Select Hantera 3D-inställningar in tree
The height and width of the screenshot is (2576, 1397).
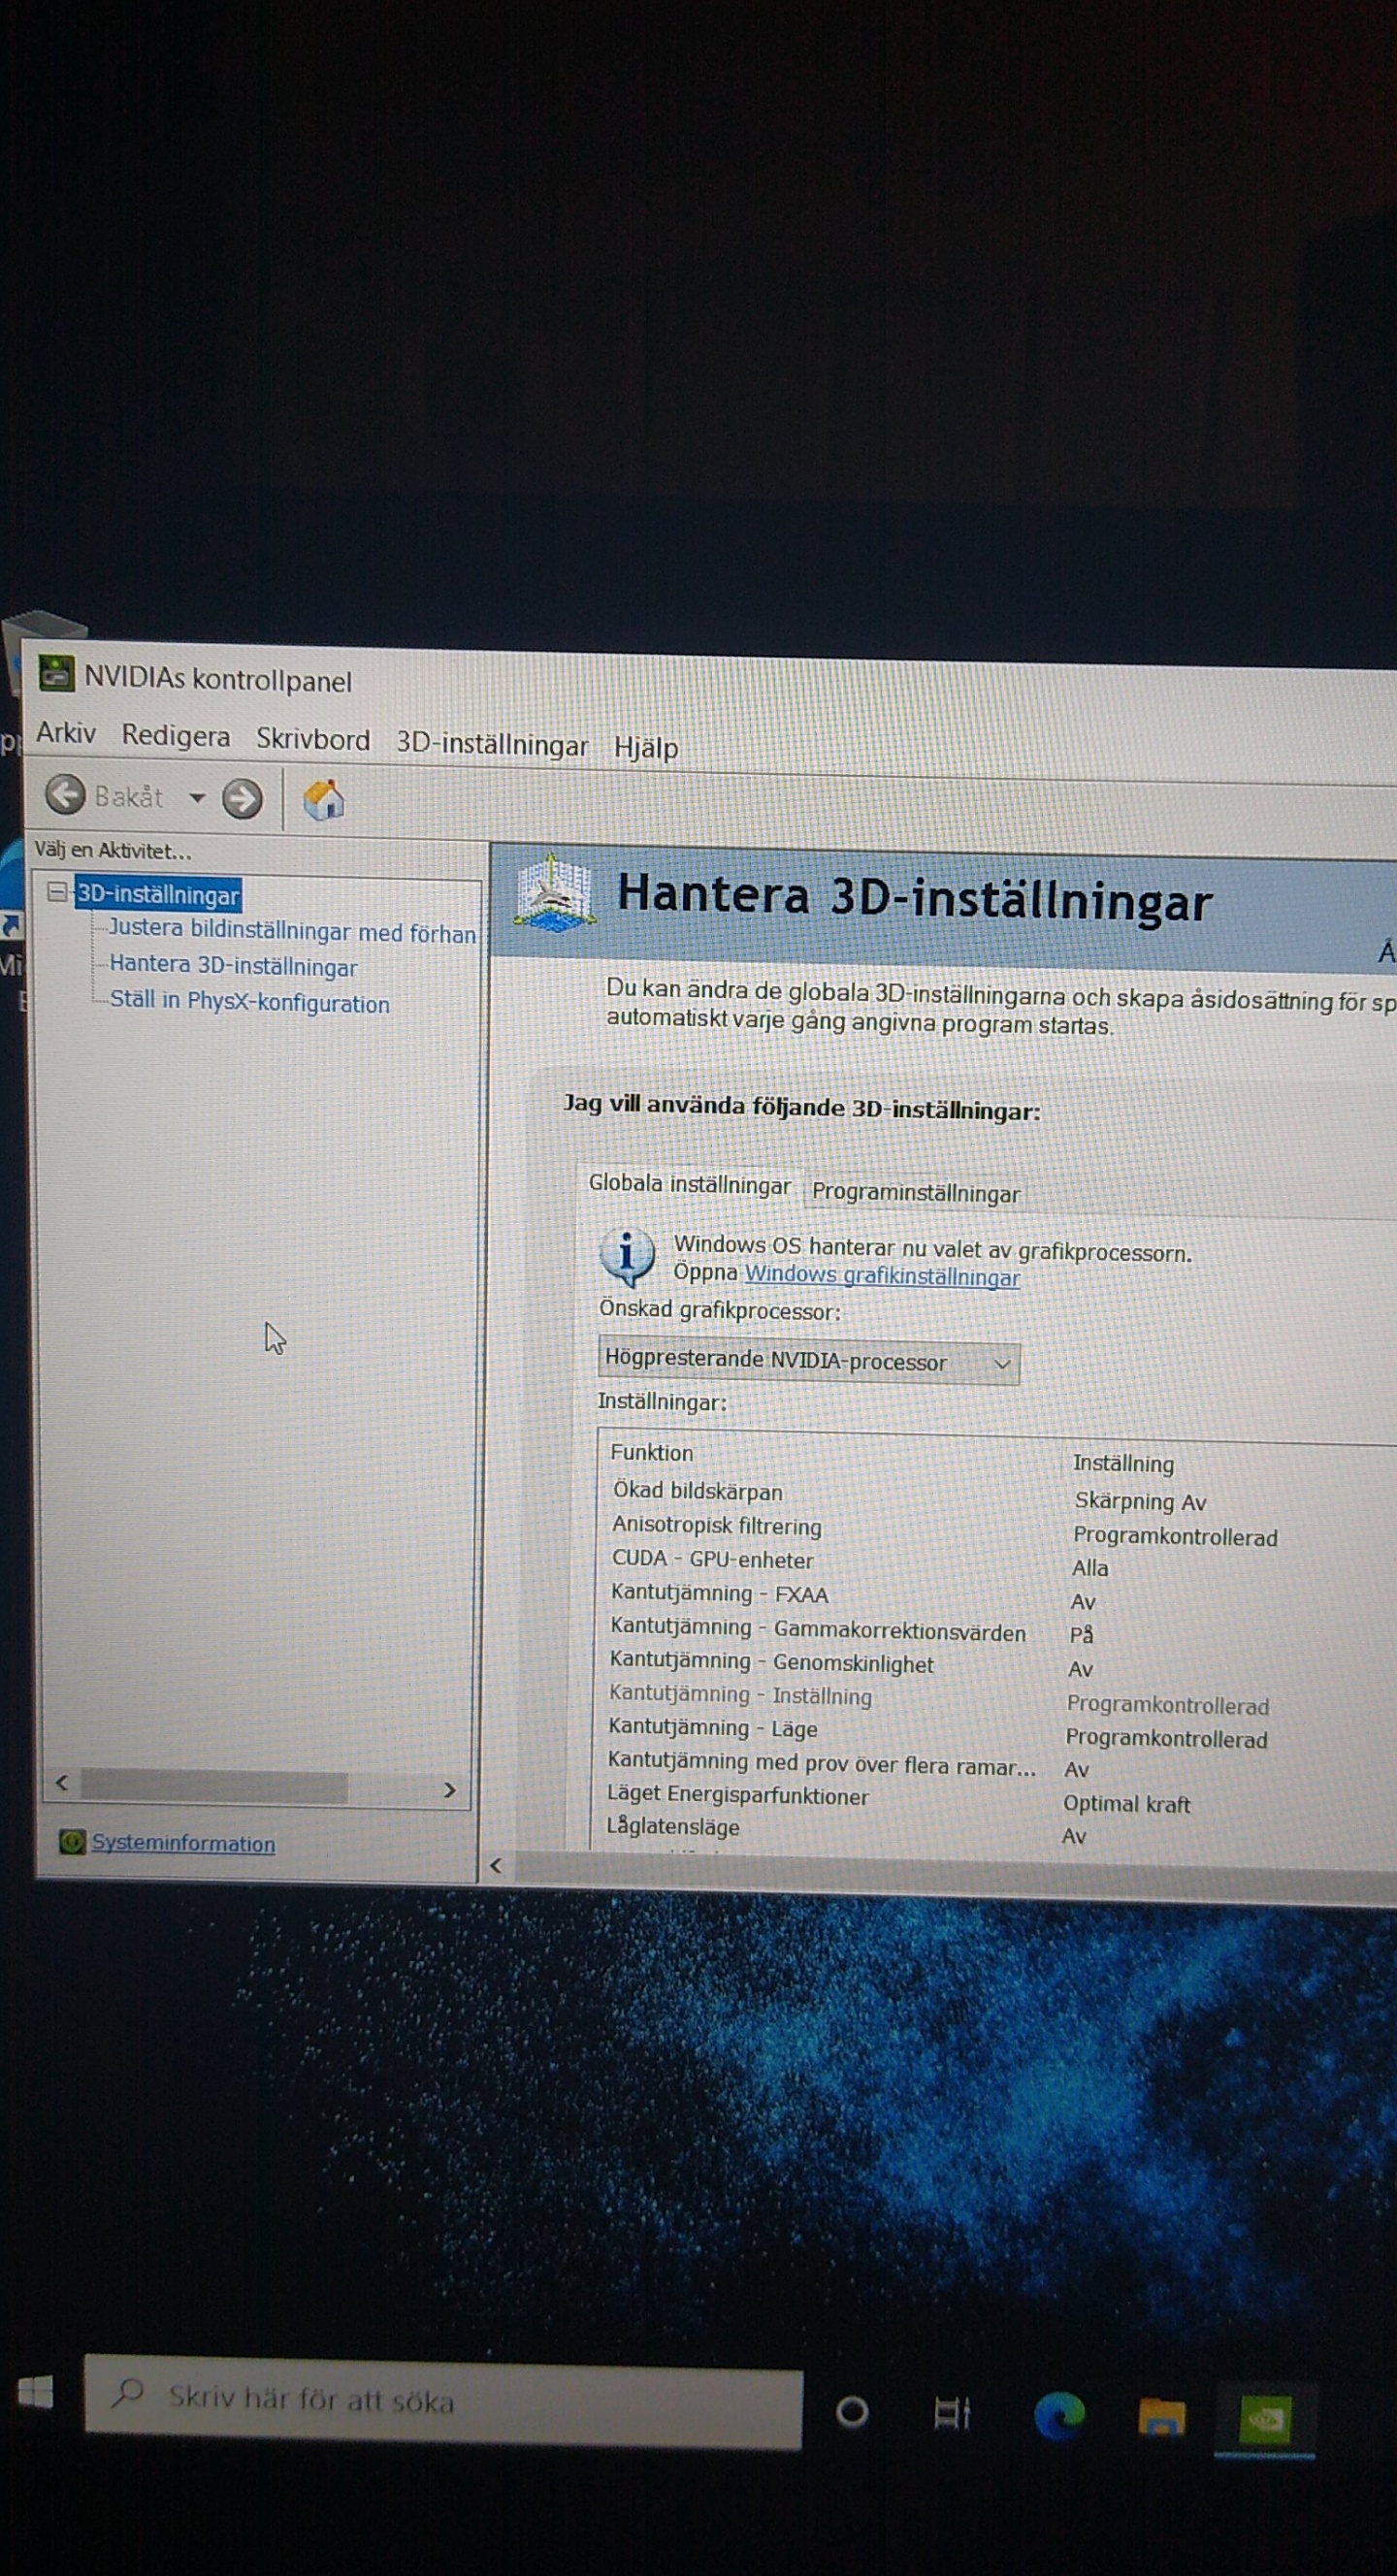(233, 966)
